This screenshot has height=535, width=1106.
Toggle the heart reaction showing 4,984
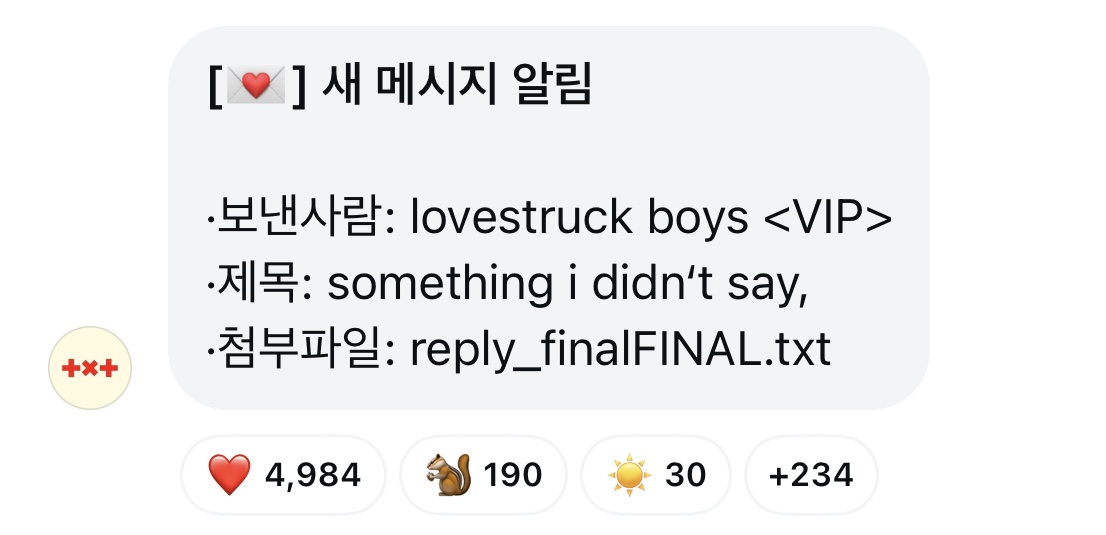point(283,475)
